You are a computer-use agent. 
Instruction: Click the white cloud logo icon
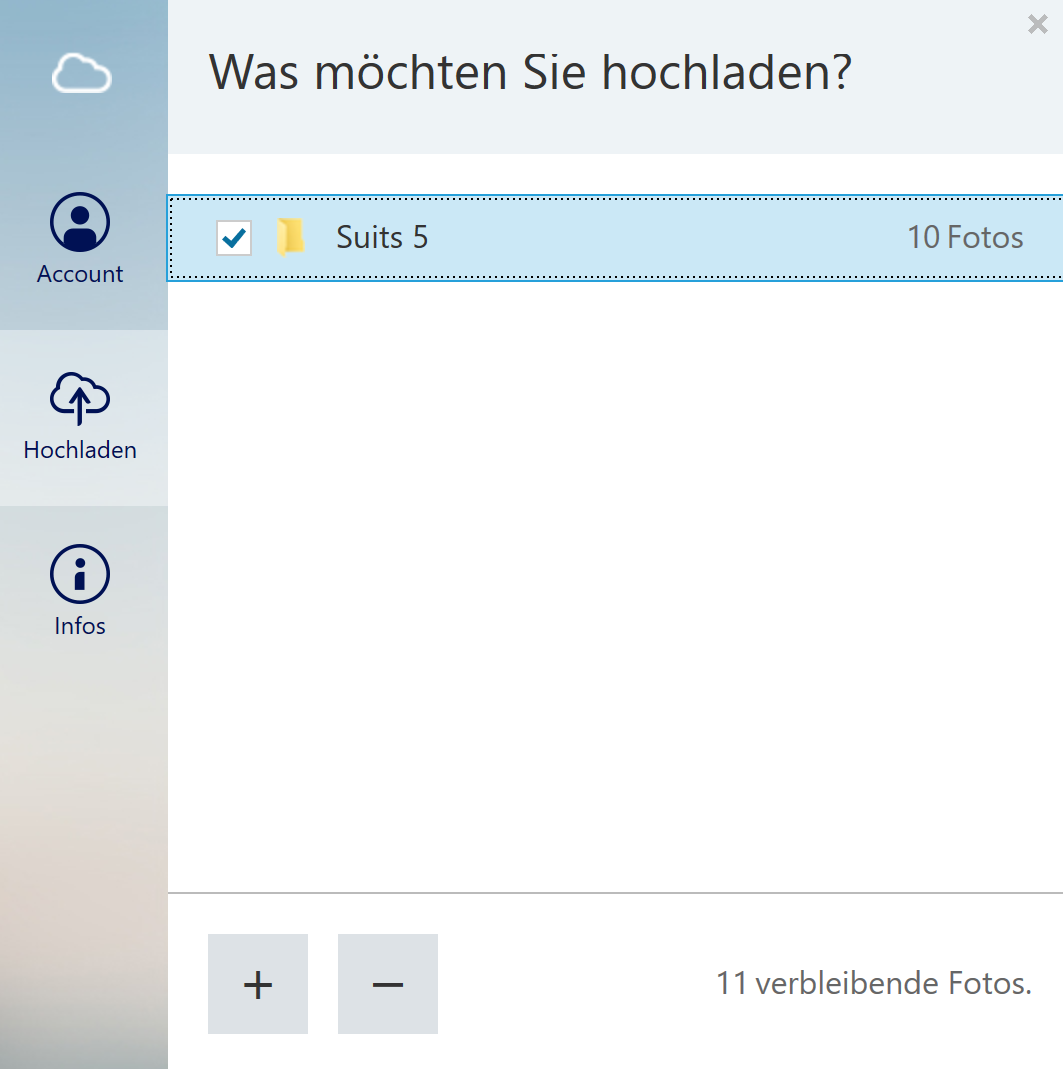click(81, 73)
